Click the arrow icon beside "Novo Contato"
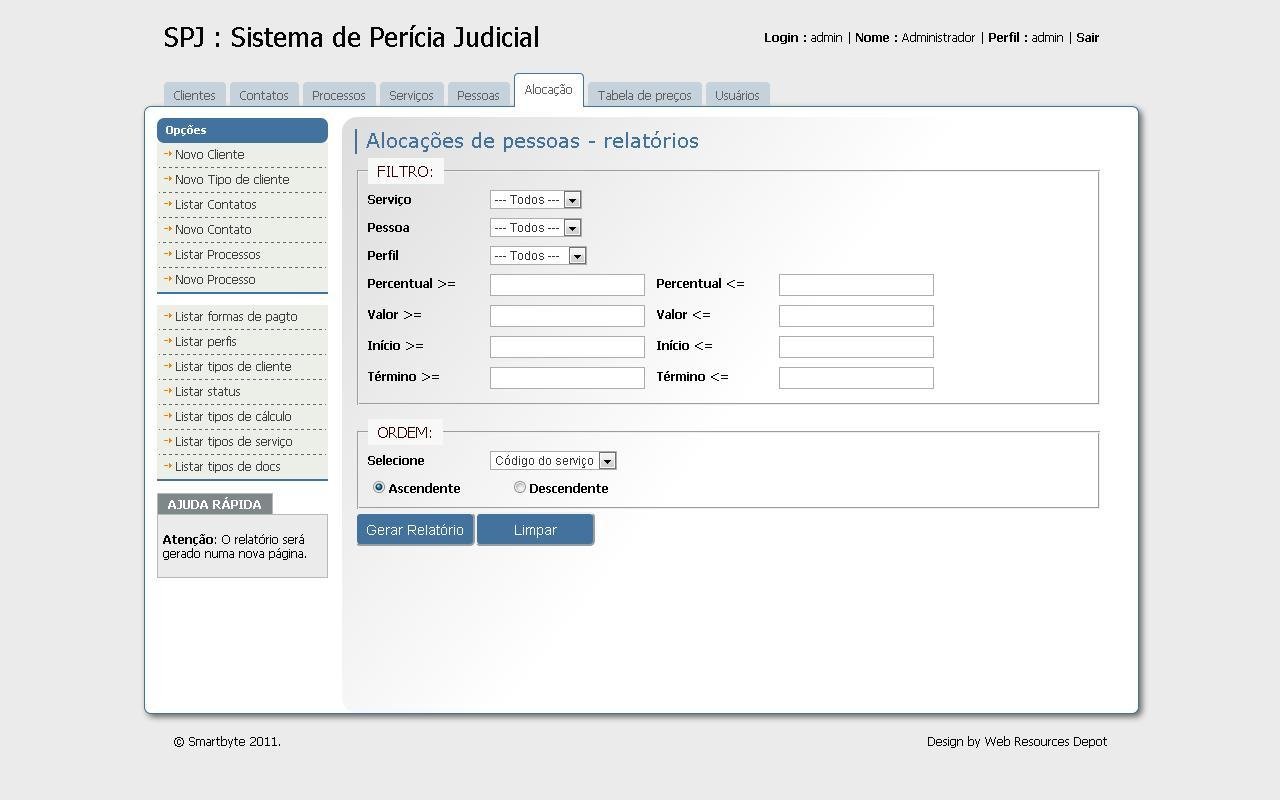 (167, 229)
